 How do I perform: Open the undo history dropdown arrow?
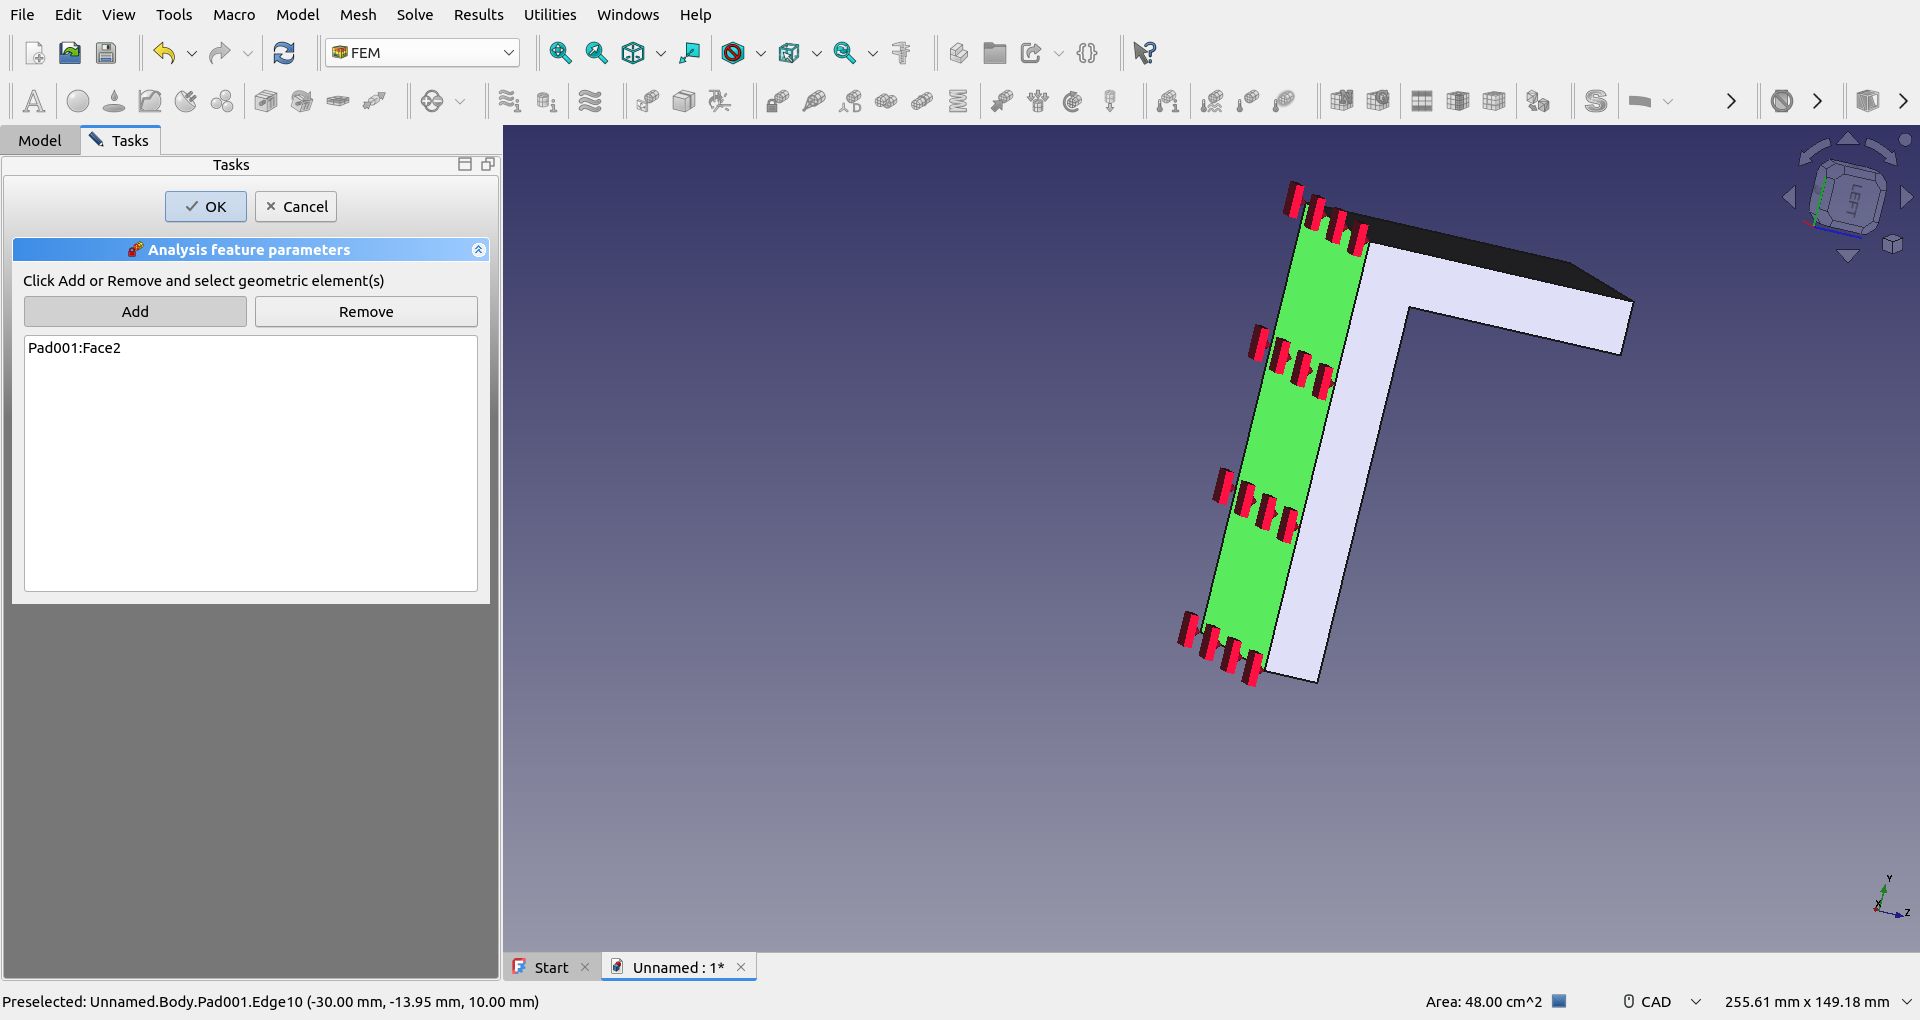192,53
